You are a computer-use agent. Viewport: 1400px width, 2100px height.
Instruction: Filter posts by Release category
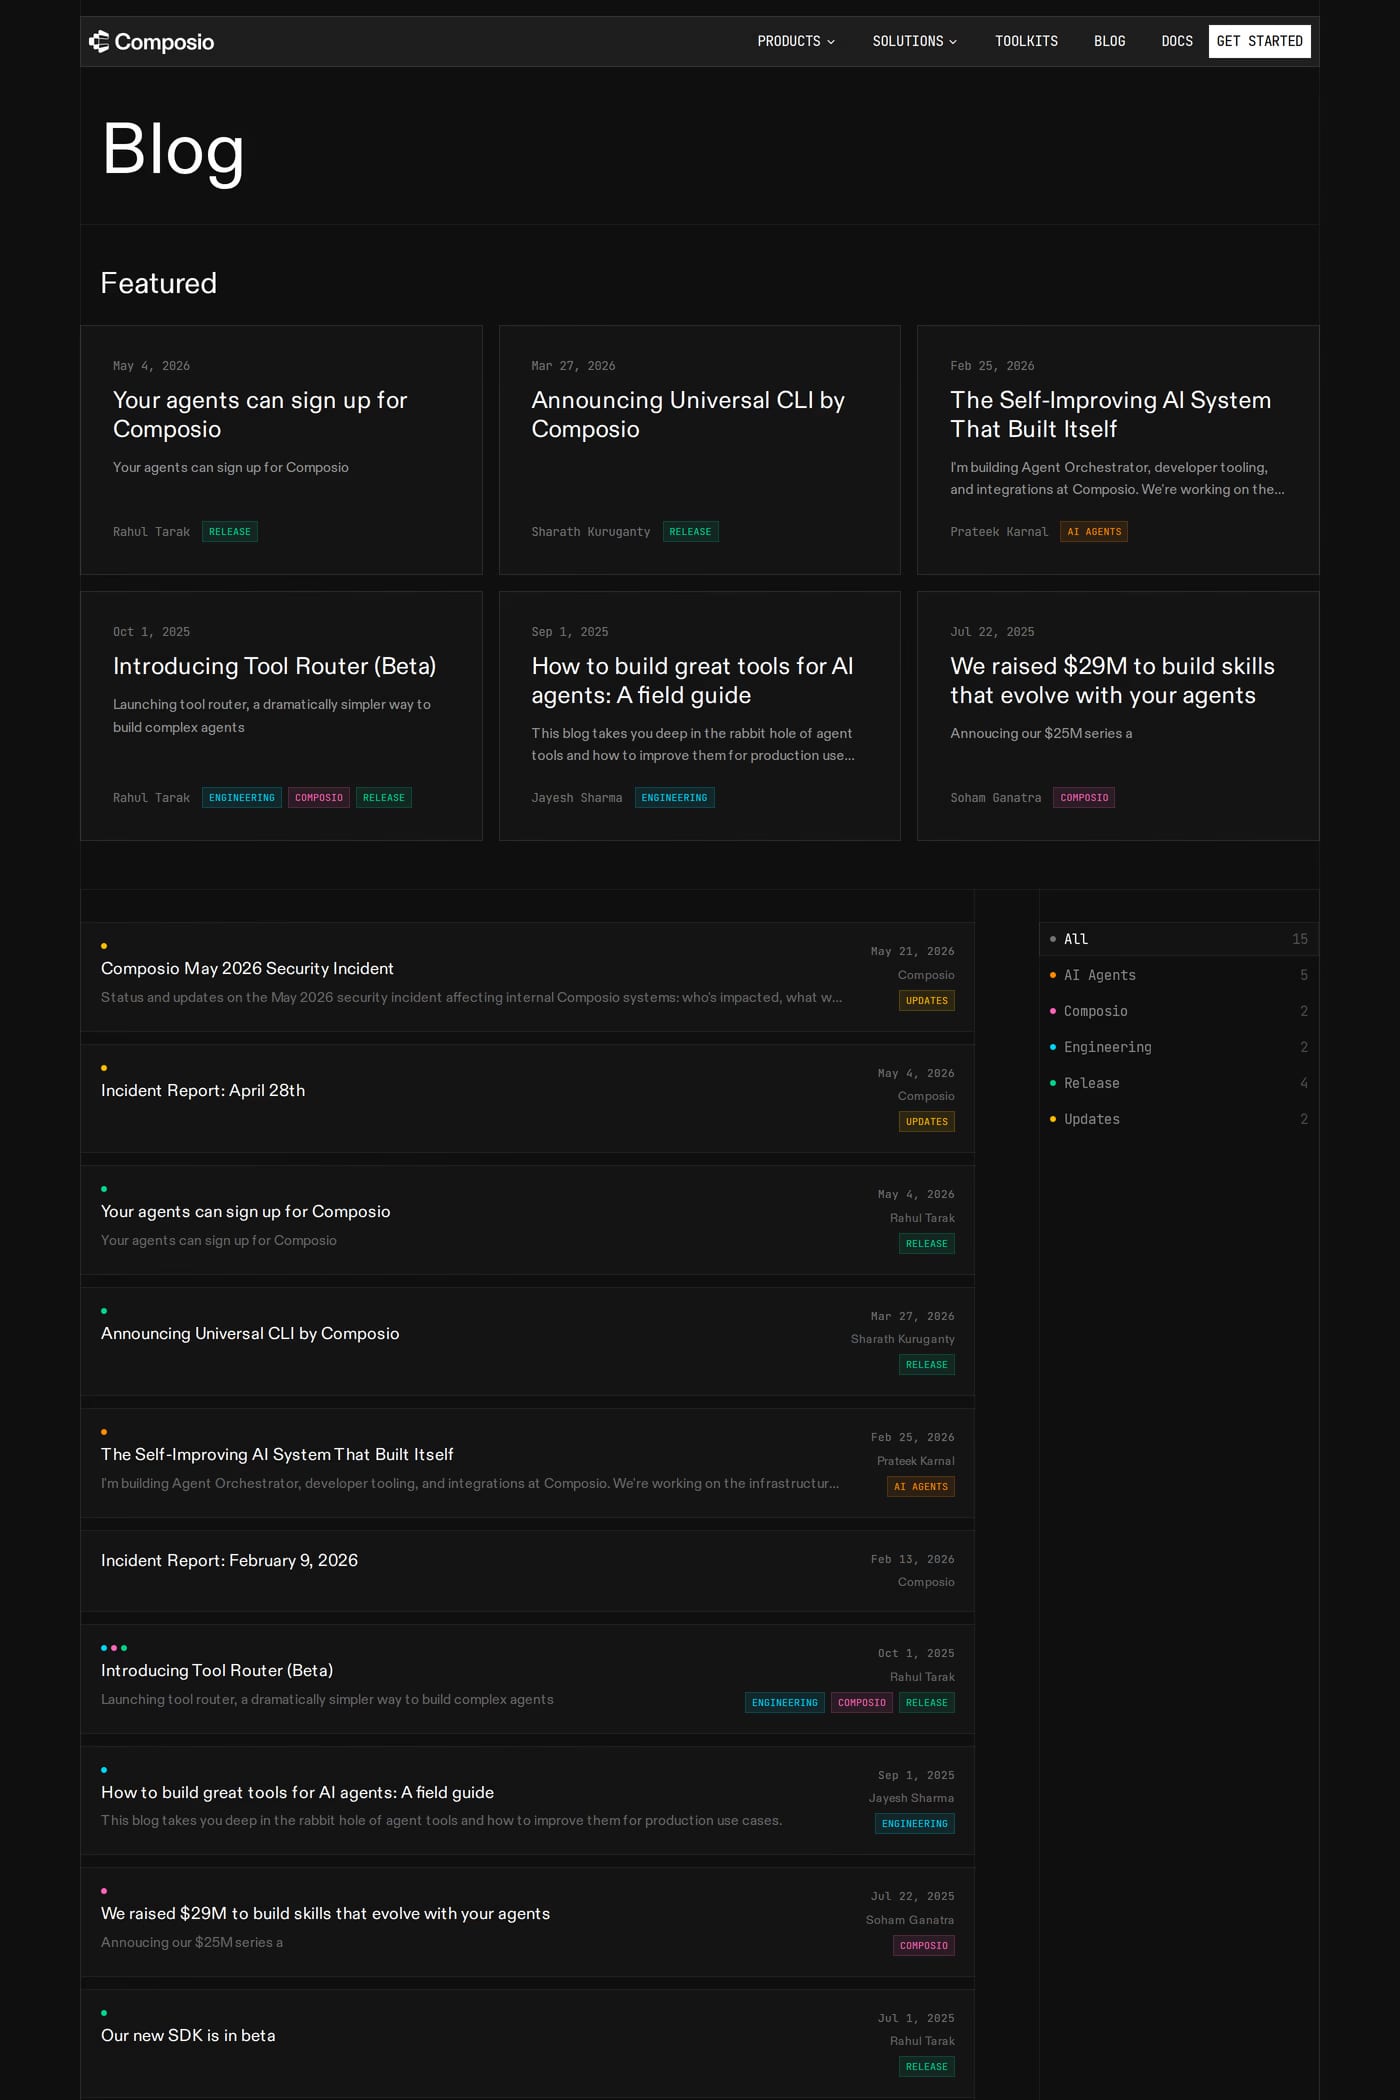click(x=1179, y=1083)
